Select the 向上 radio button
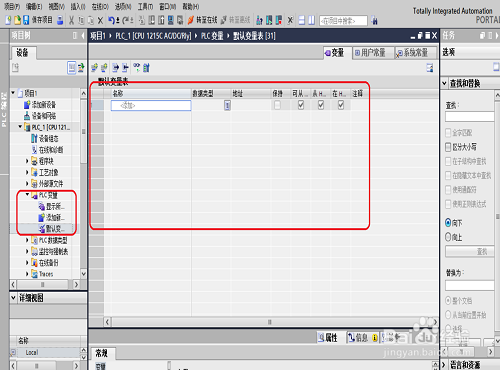 coord(448,237)
